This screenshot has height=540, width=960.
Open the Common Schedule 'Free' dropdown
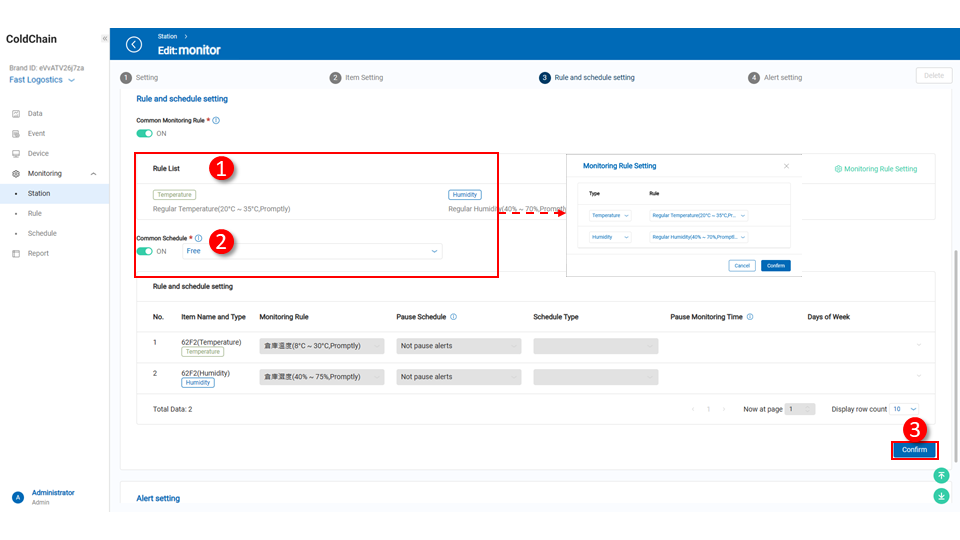(312, 251)
